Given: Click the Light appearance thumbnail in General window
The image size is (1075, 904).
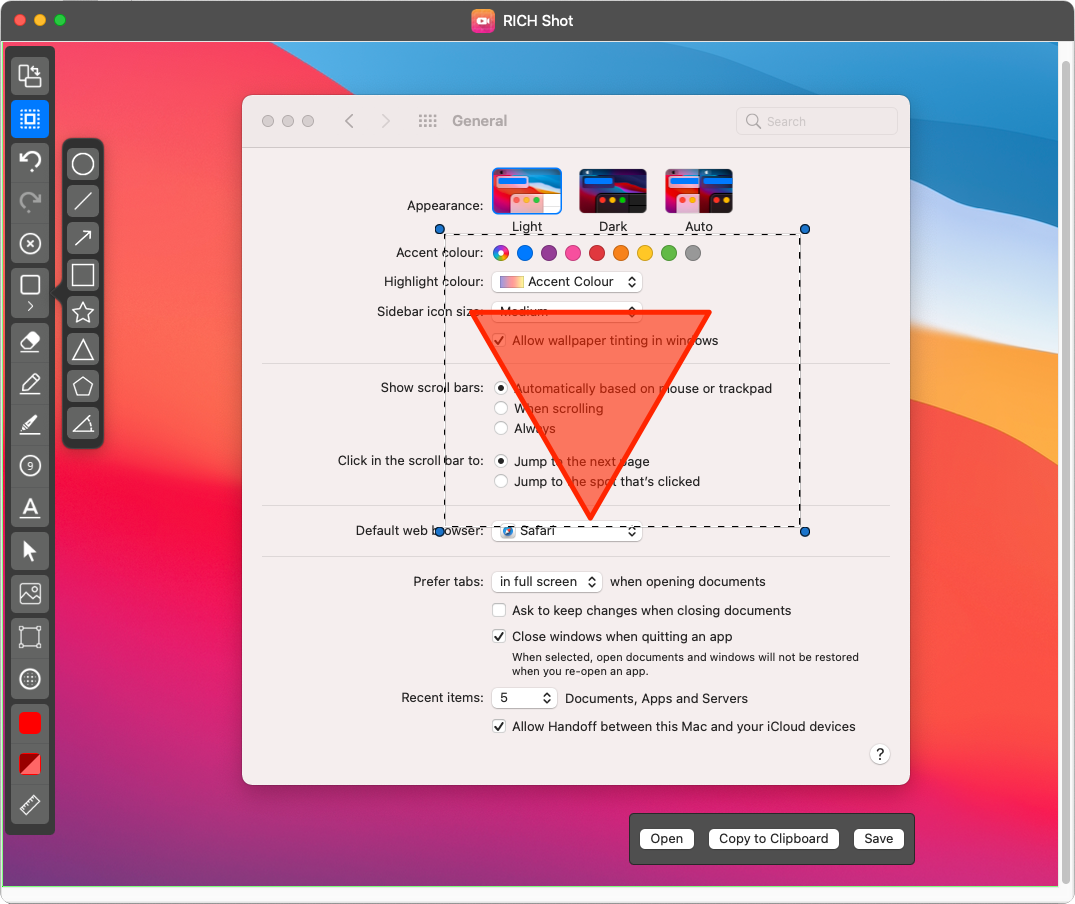Looking at the screenshot, I should [527, 191].
